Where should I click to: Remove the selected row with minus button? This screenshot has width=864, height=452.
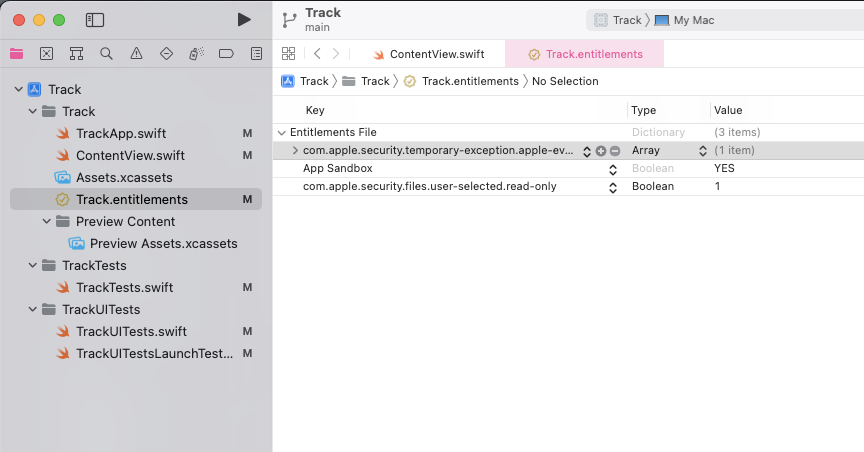pyautogui.click(x=615, y=151)
